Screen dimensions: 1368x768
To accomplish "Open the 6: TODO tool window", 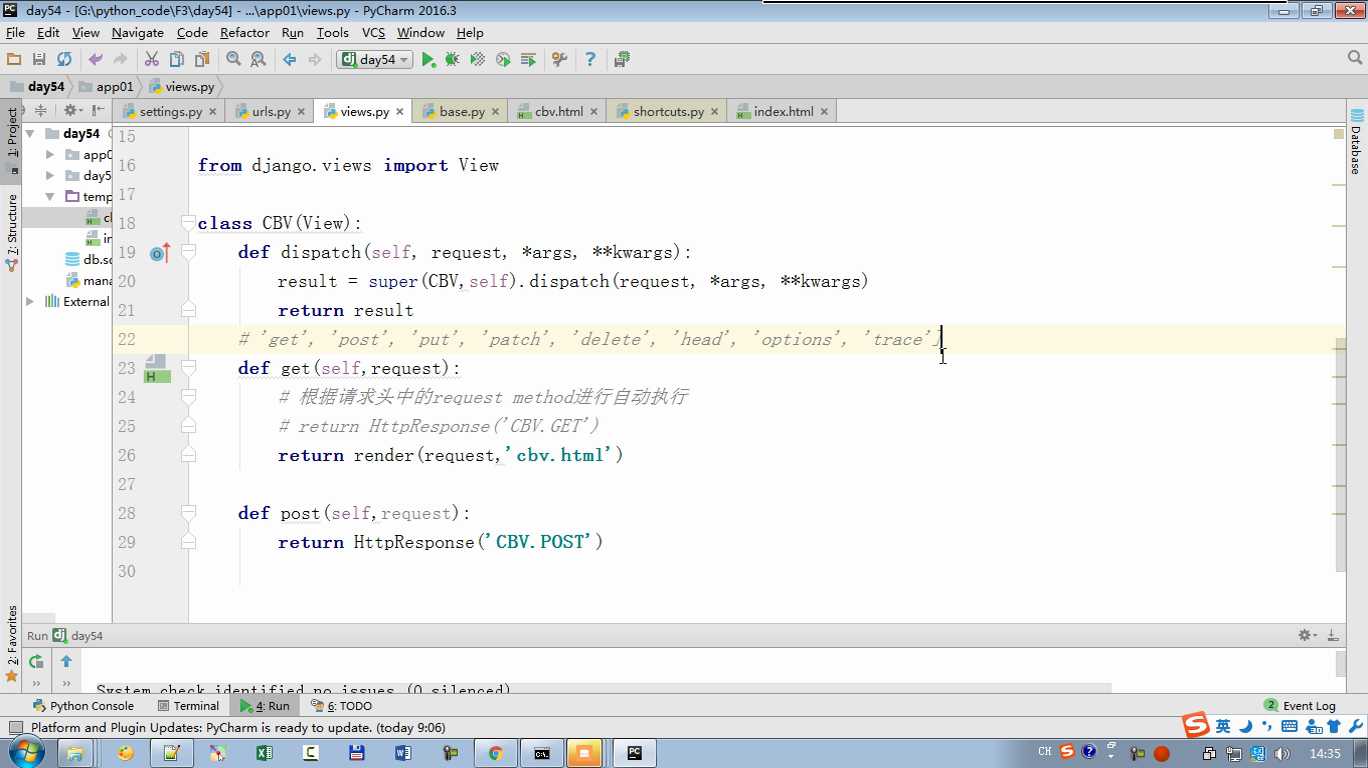I will [x=341, y=706].
